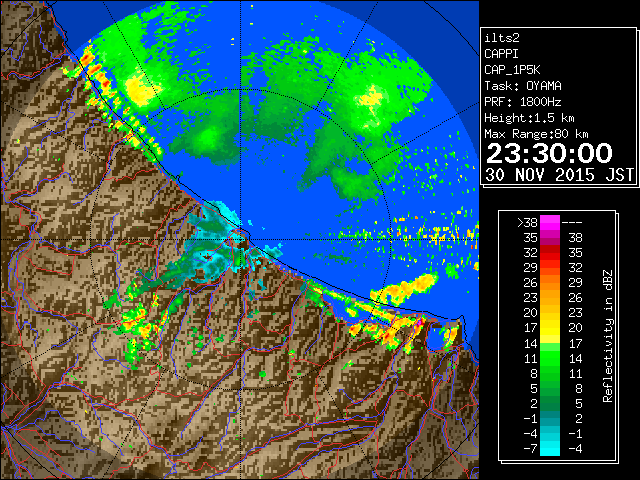Click the Height:1.5 km line

click(529, 118)
